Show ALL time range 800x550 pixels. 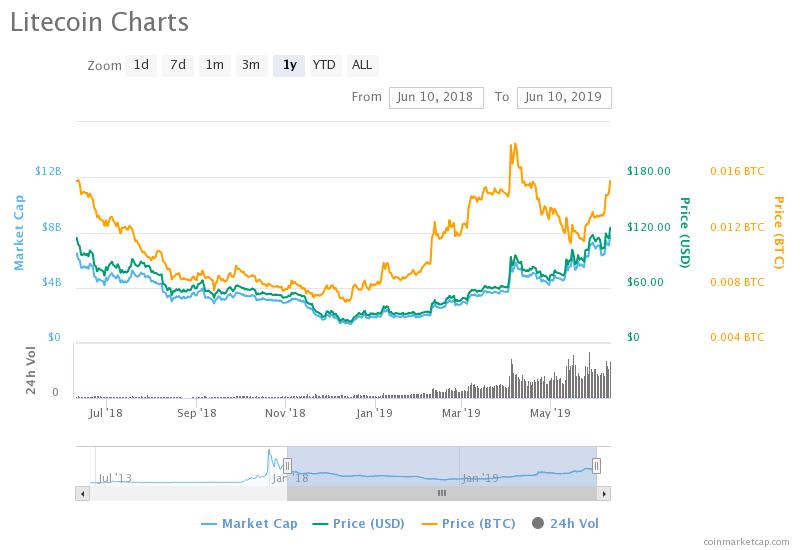[x=362, y=65]
